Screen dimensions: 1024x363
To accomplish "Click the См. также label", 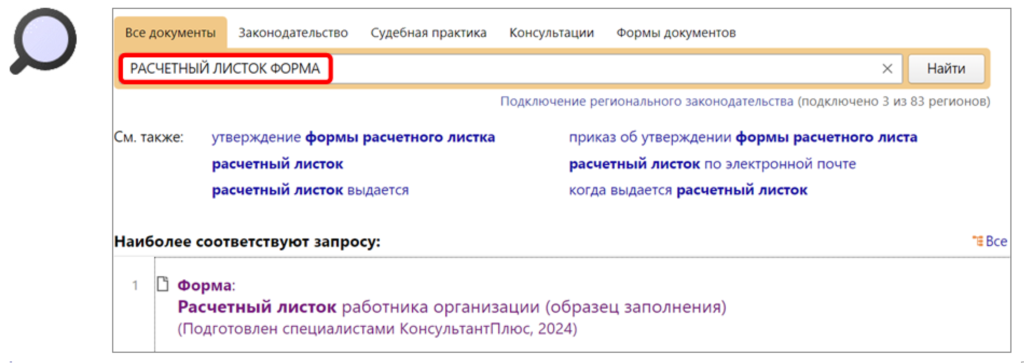I will click(149, 138).
